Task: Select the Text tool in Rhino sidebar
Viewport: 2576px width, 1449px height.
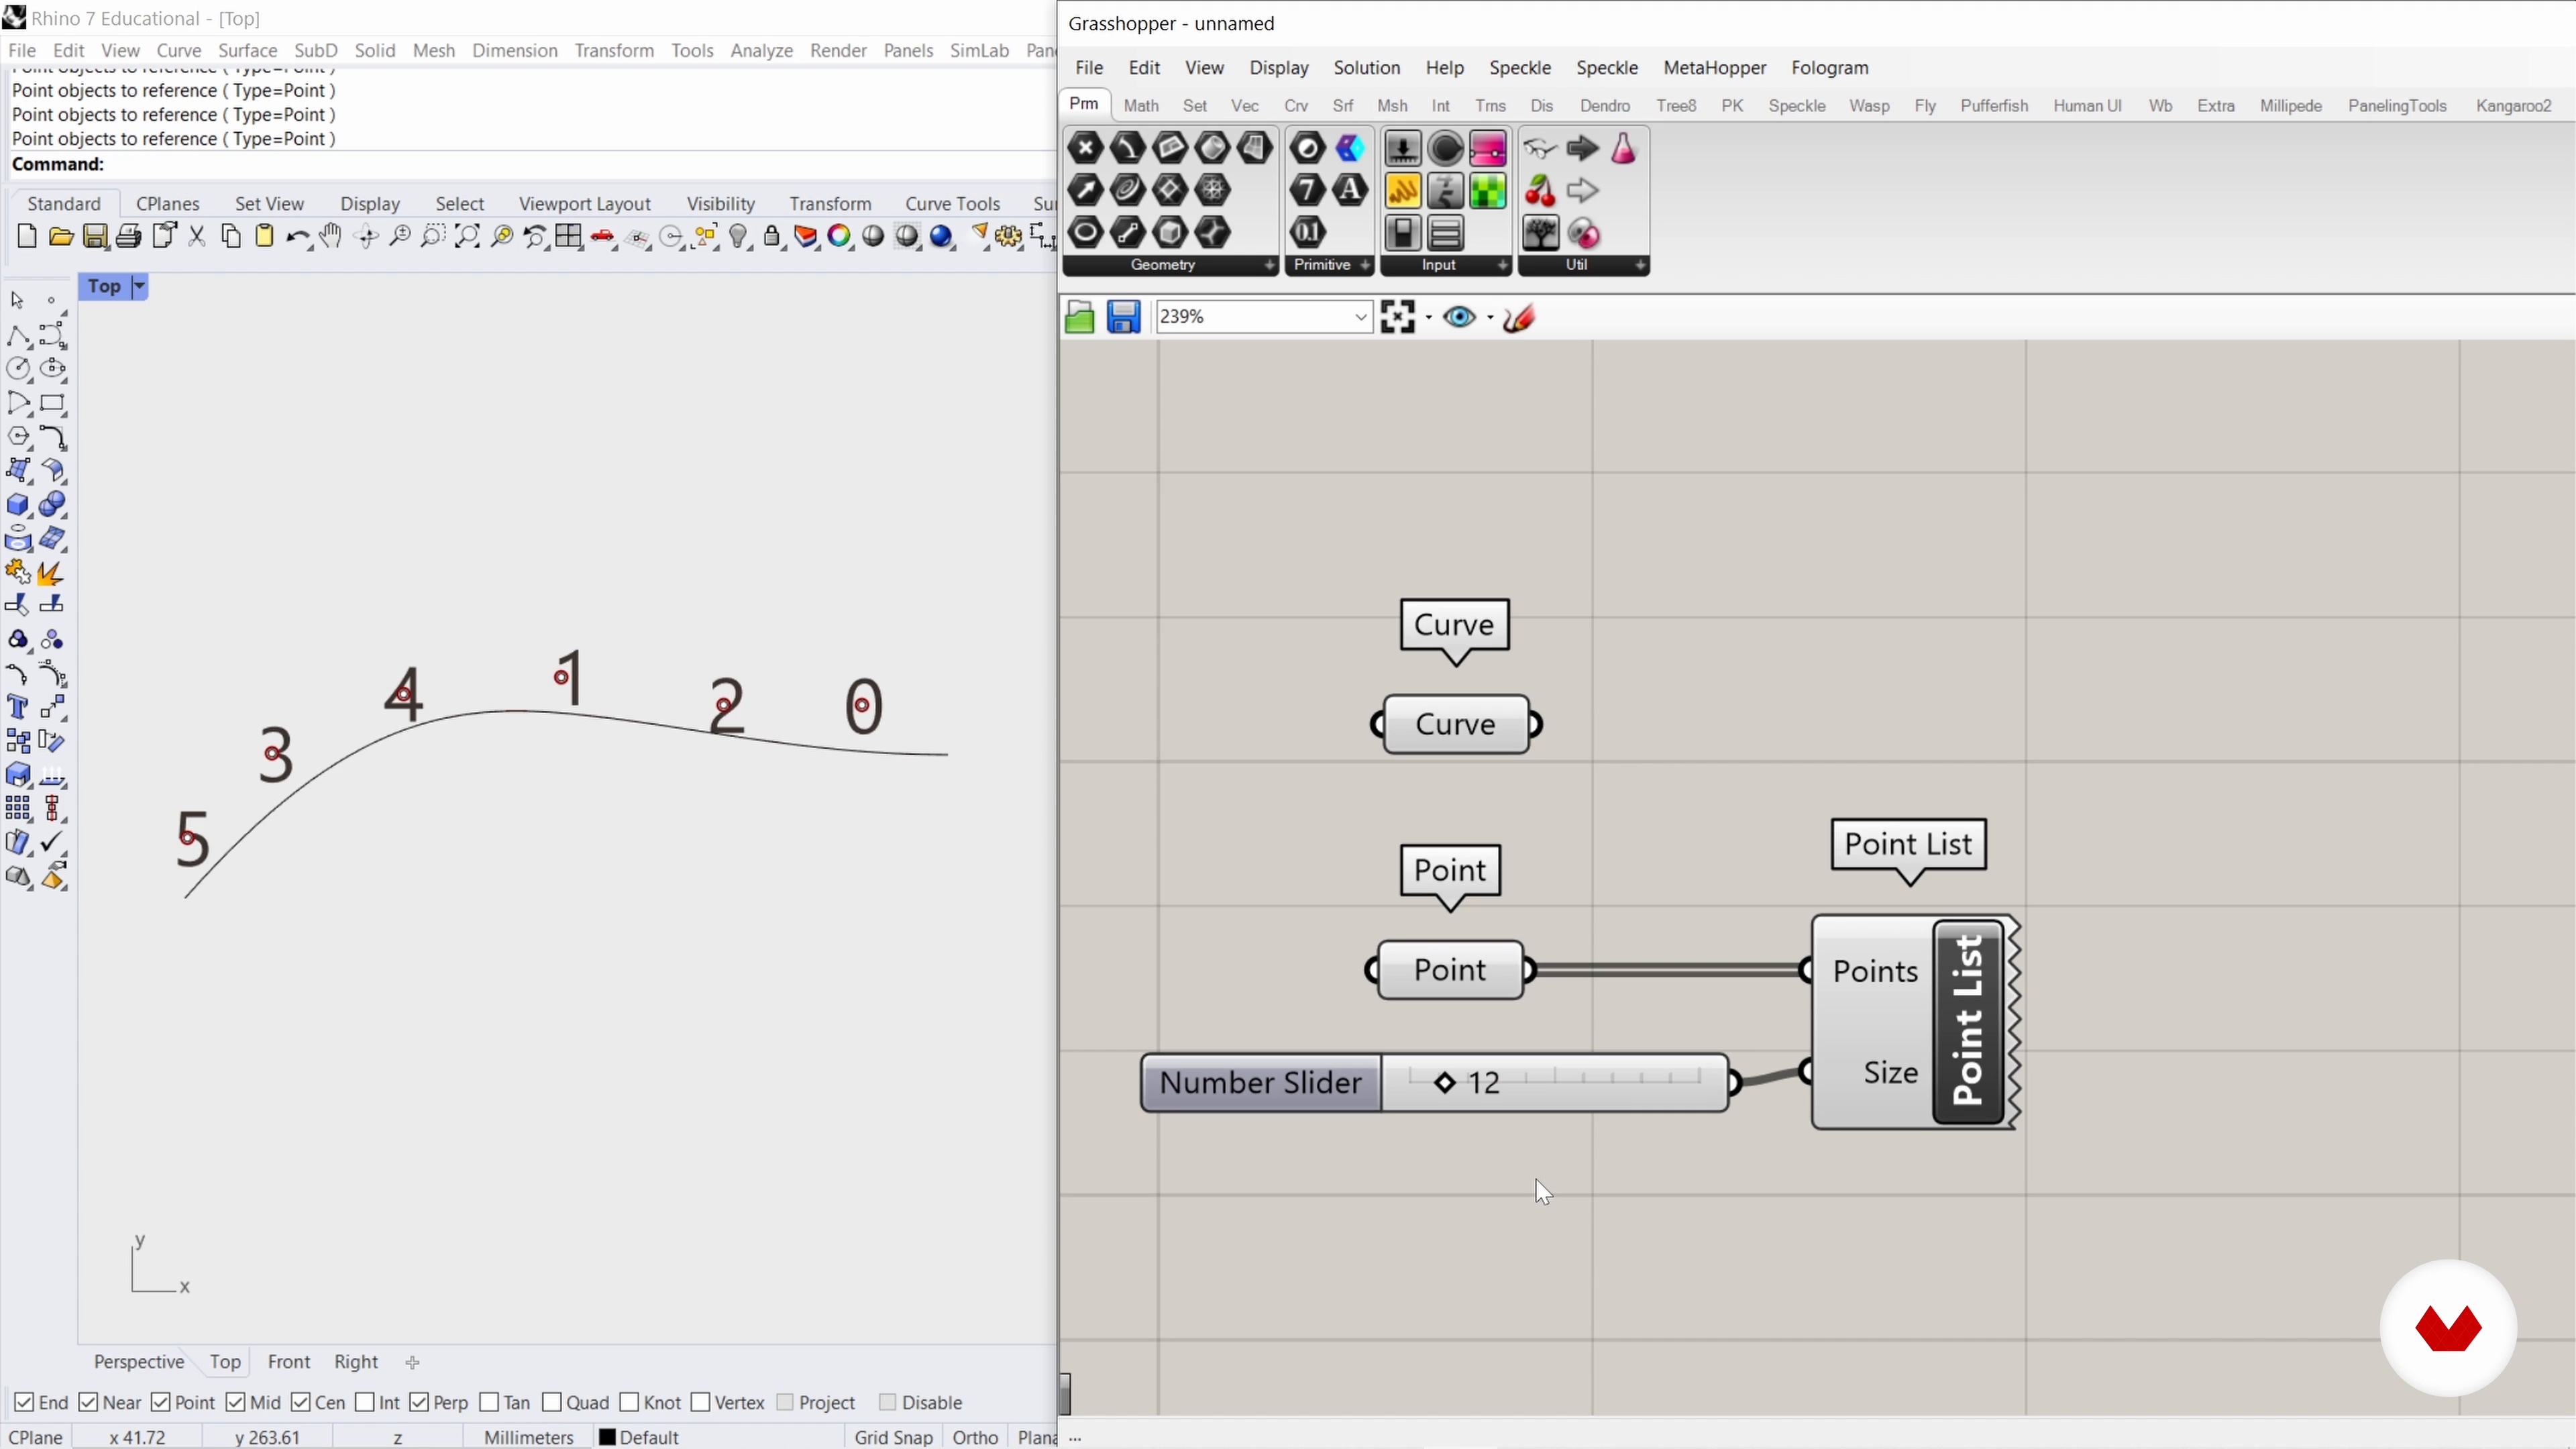Action: 17,707
